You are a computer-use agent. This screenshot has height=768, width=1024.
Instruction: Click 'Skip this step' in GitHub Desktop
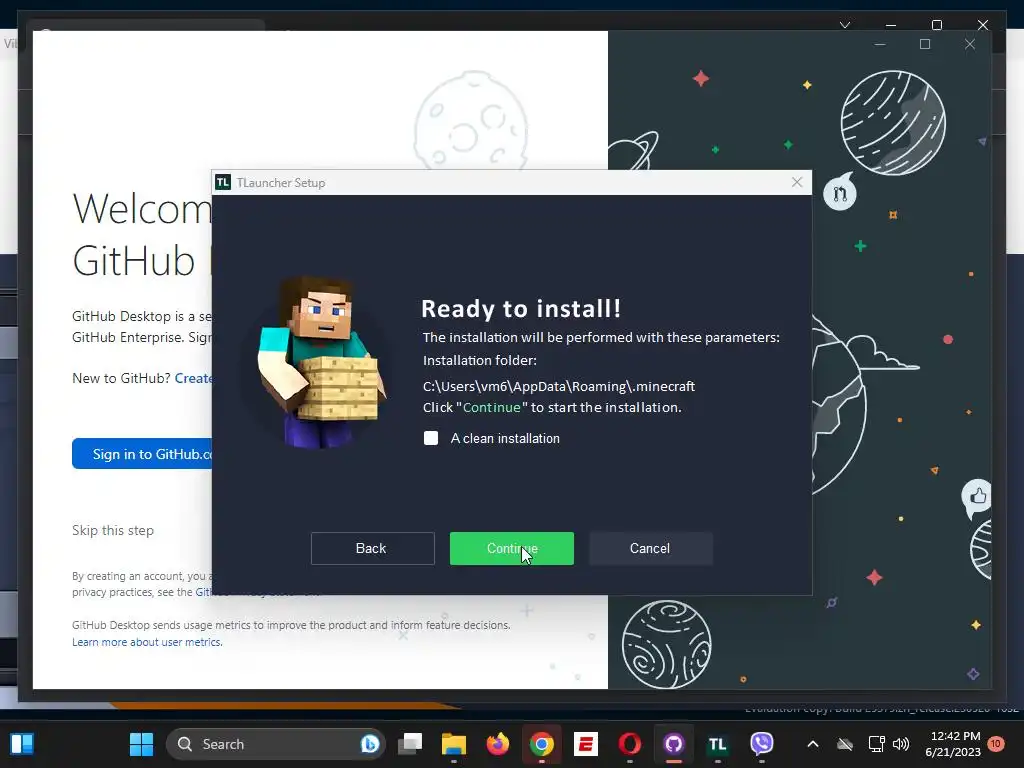113,530
